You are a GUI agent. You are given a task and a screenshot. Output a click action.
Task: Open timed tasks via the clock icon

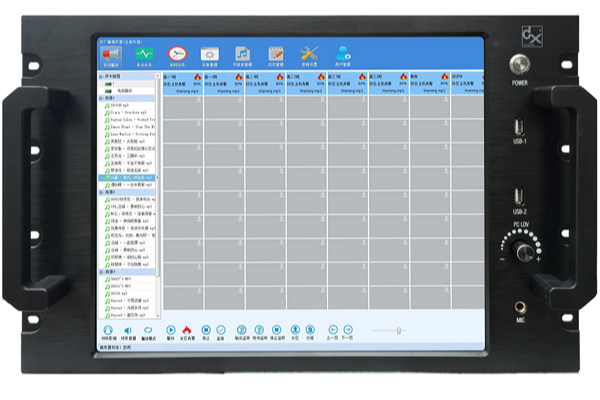point(177,52)
